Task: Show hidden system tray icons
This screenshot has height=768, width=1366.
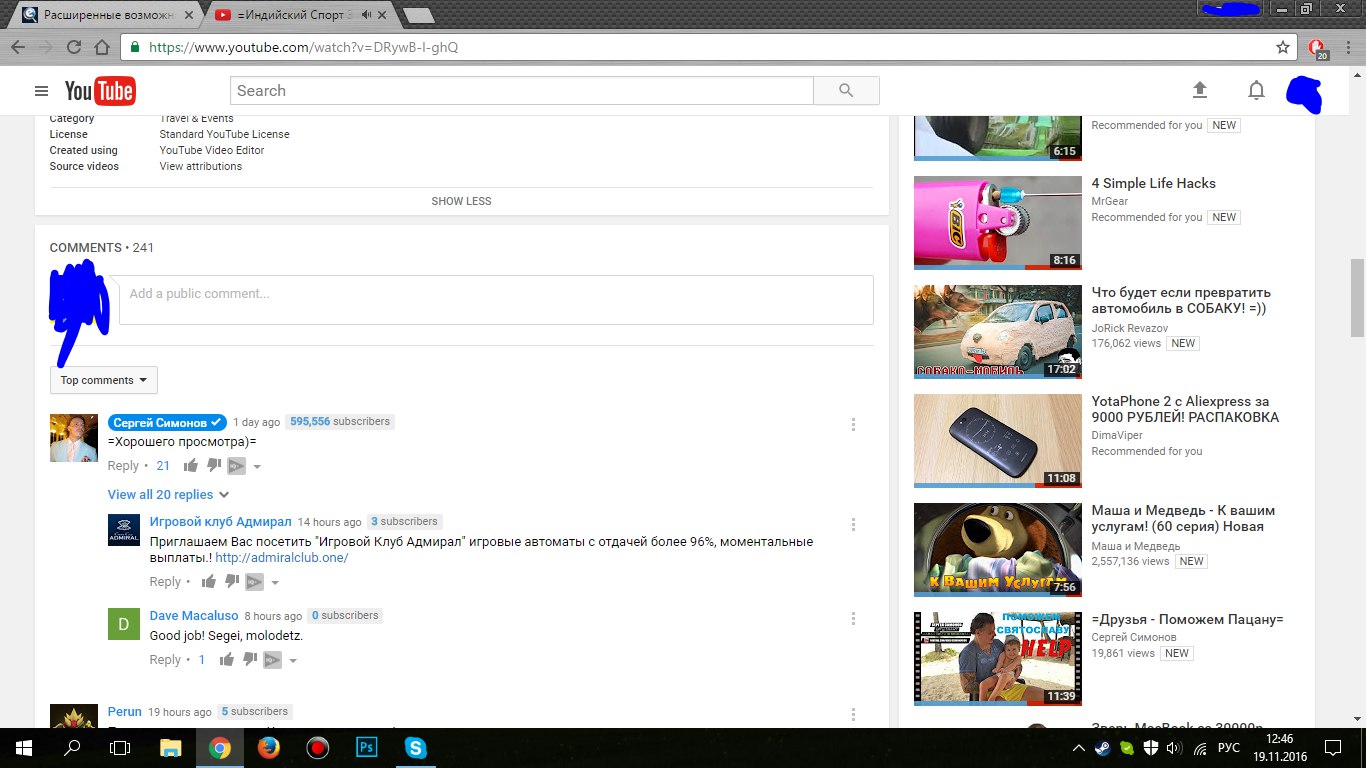Action: coord(1078,747)
